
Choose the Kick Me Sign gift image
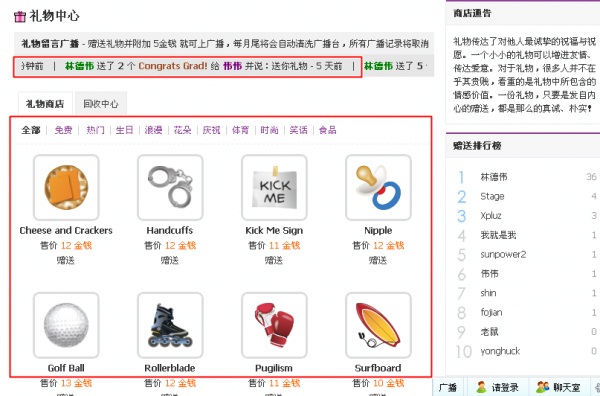[x=274, y=187]
